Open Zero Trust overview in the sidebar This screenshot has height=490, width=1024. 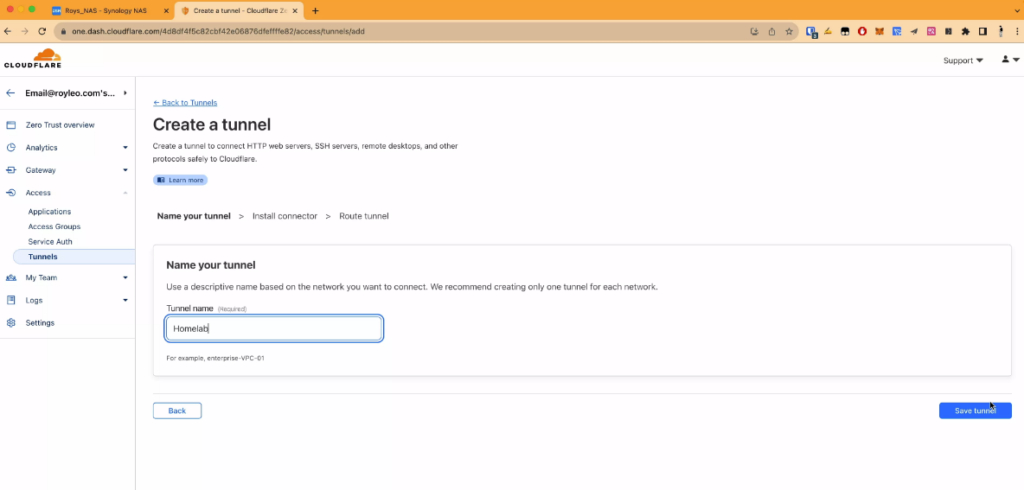(60, 125)
